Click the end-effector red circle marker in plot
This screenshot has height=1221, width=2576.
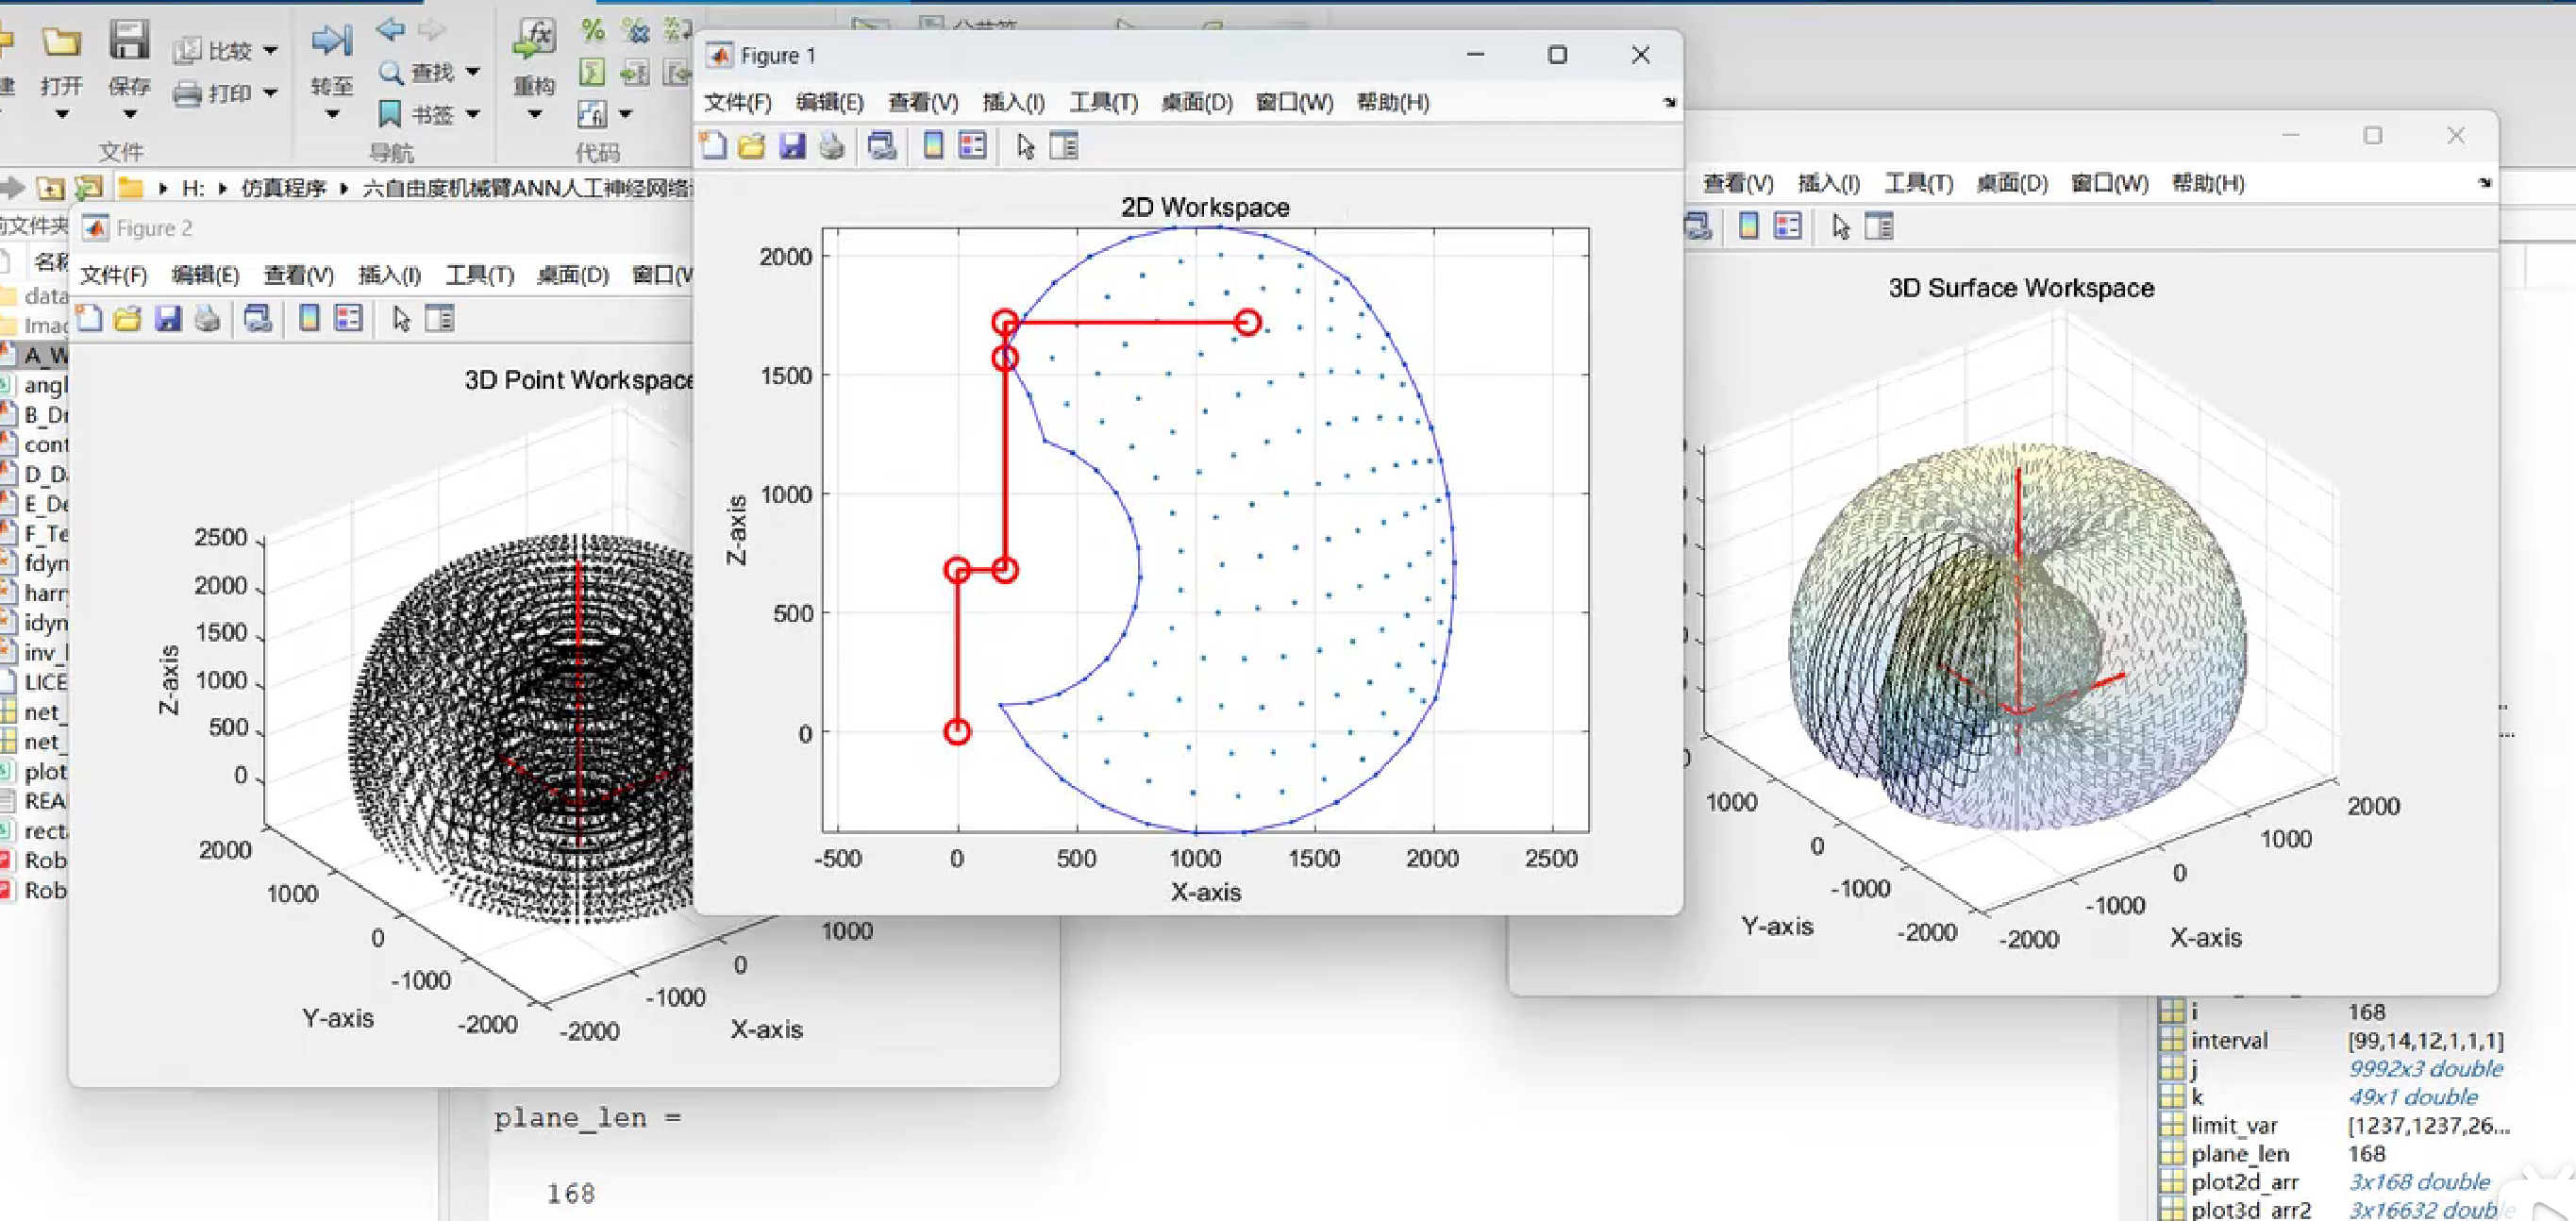[x=1247, y=322]
